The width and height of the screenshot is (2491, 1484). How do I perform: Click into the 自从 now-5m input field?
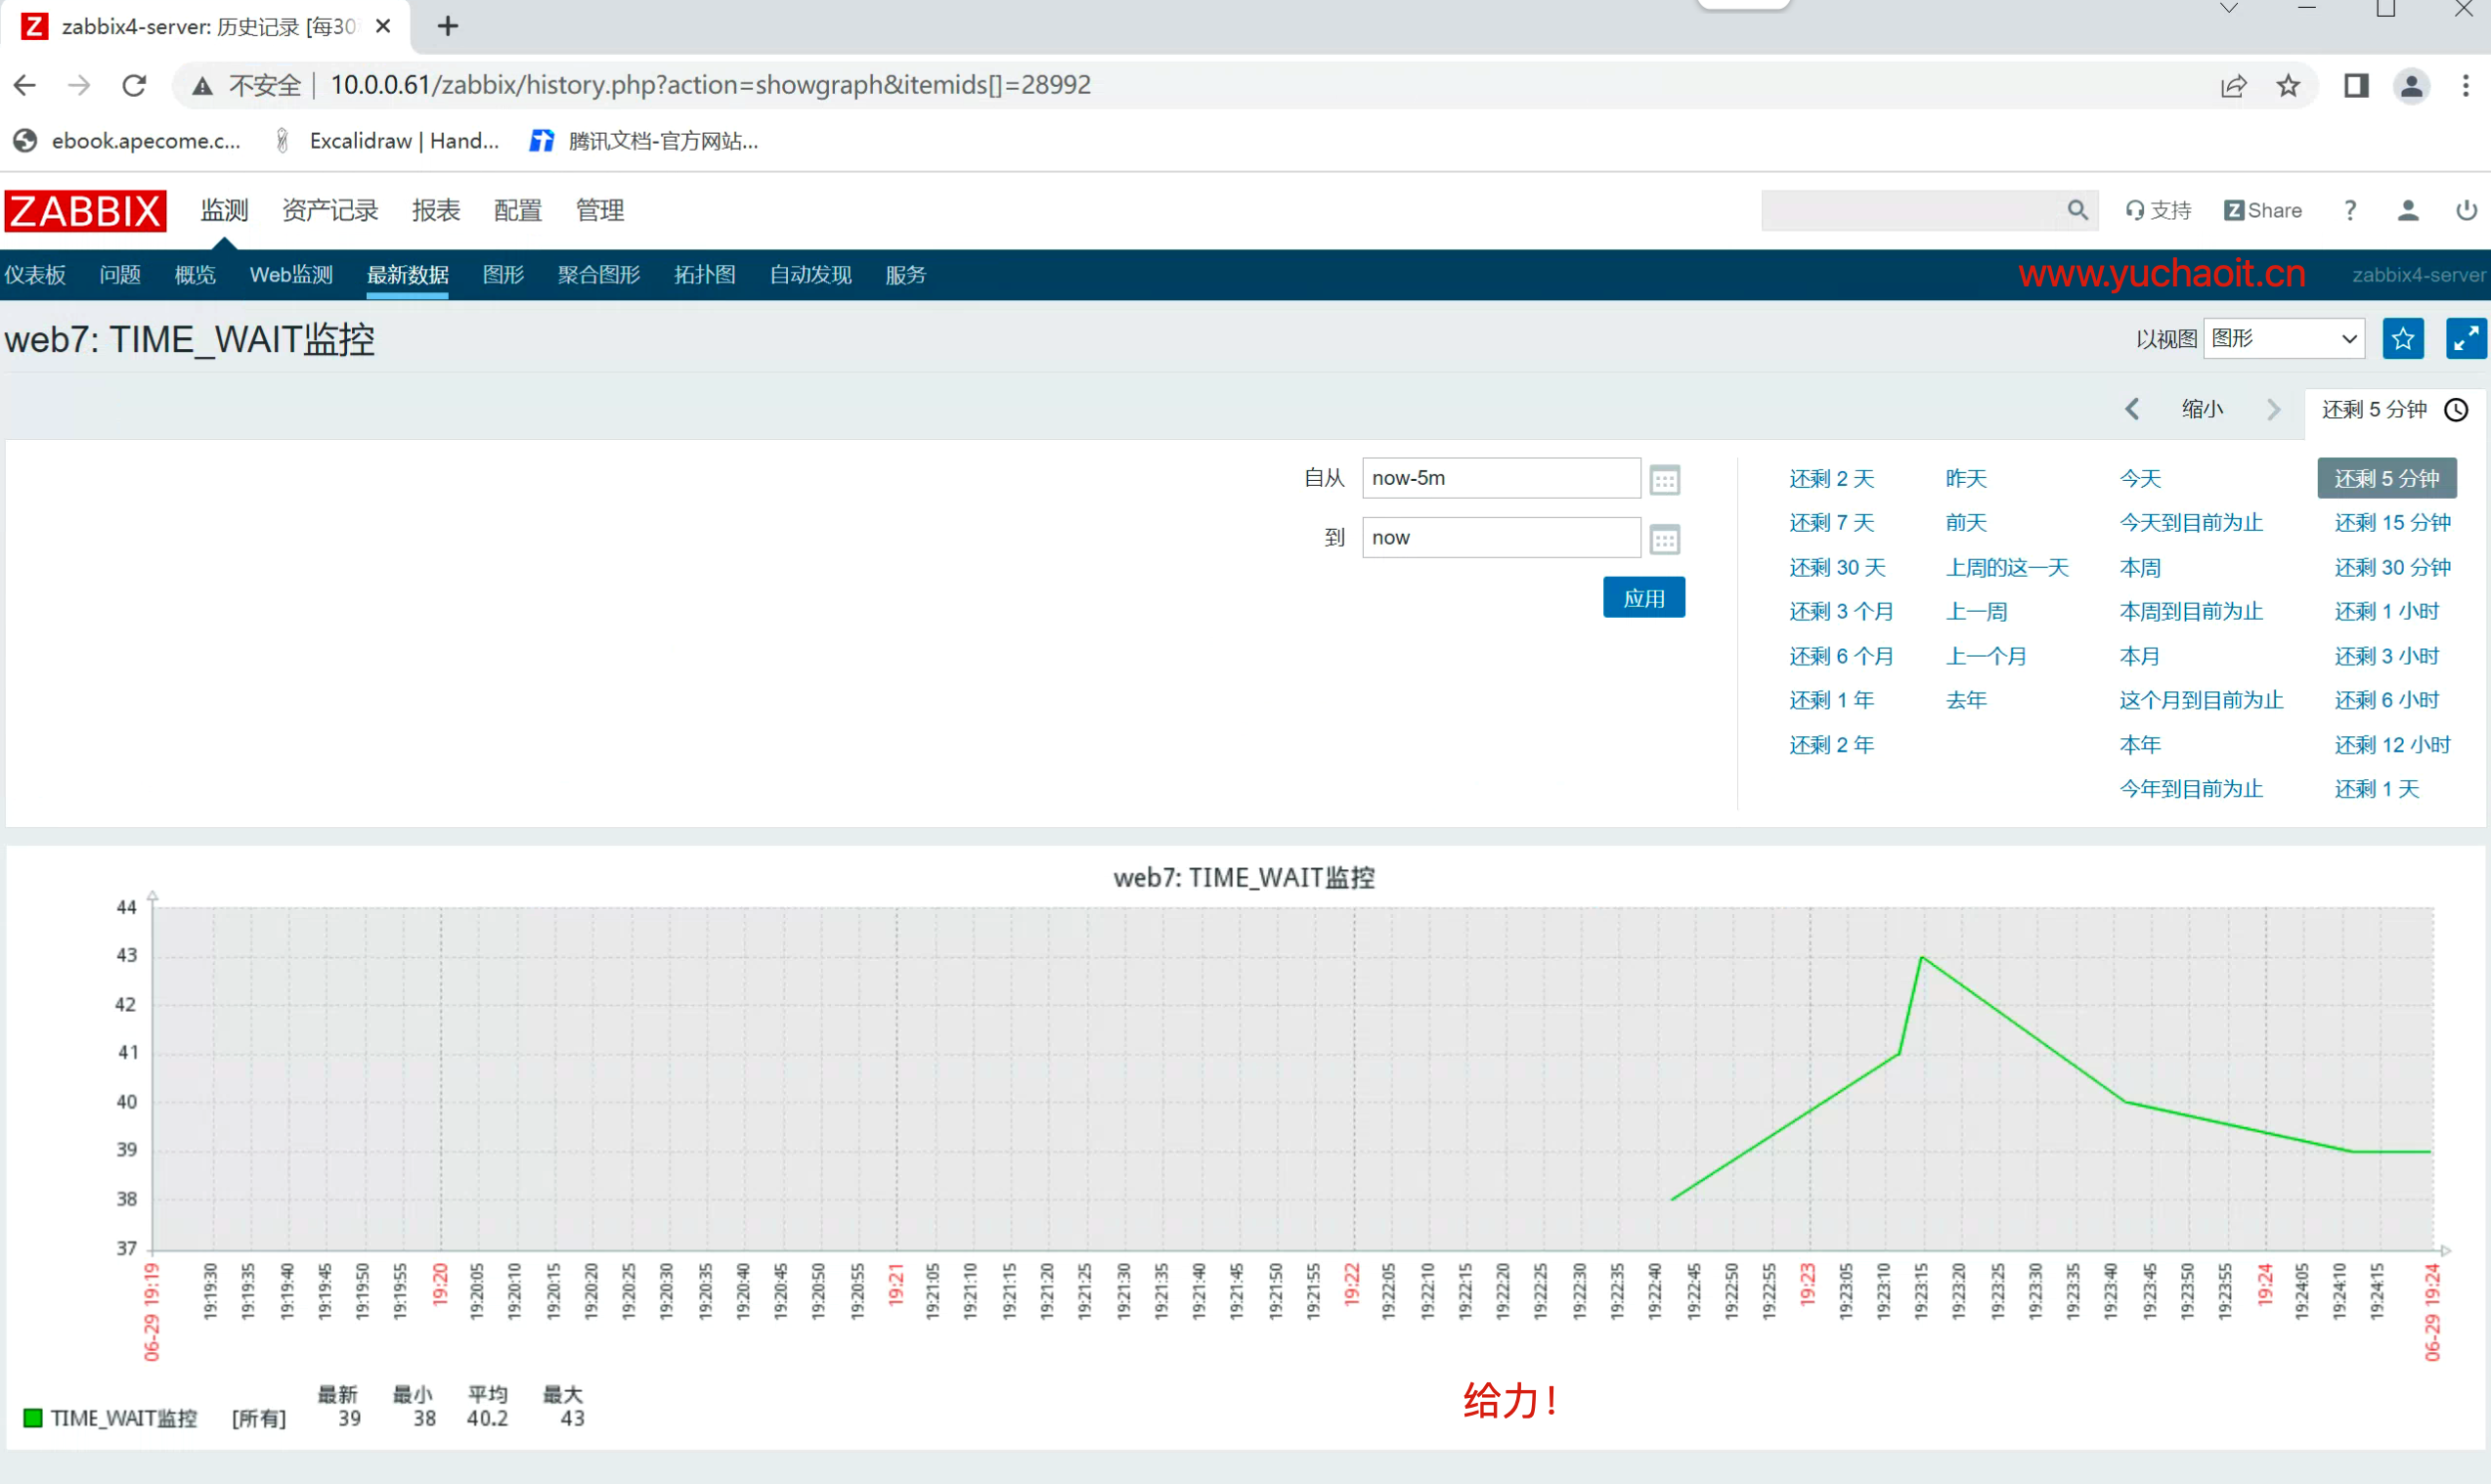[x=1499, y=478]
